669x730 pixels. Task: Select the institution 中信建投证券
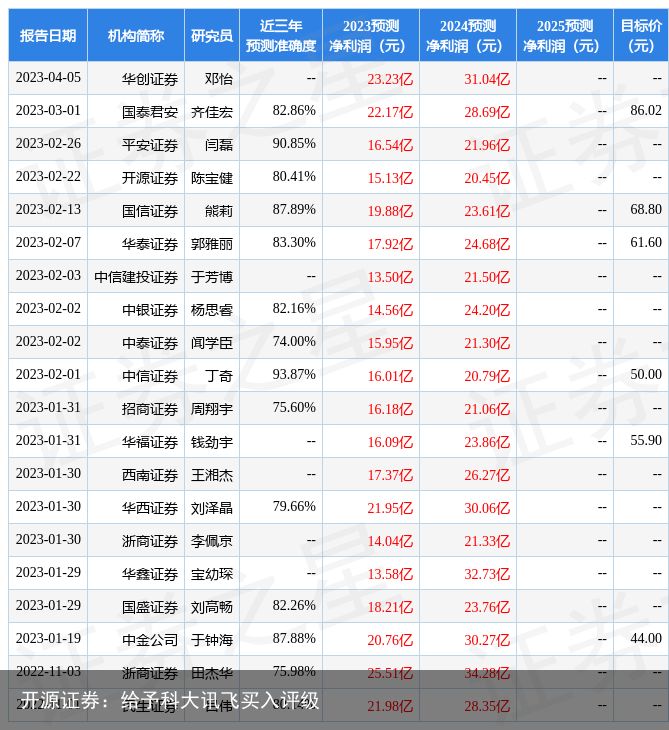pos(136,277)
